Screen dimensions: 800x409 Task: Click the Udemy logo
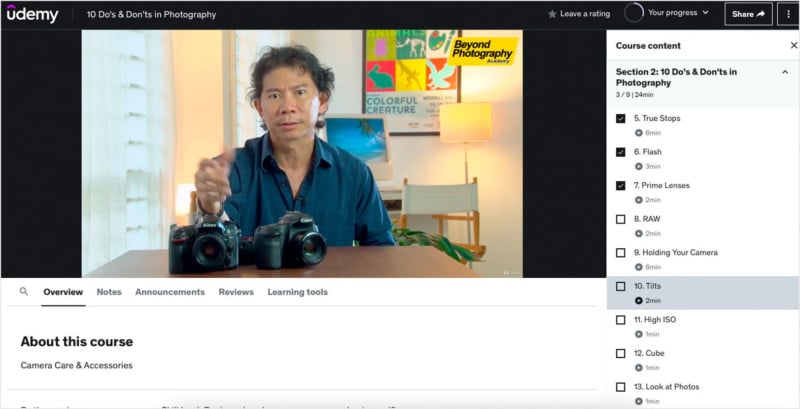32,14
